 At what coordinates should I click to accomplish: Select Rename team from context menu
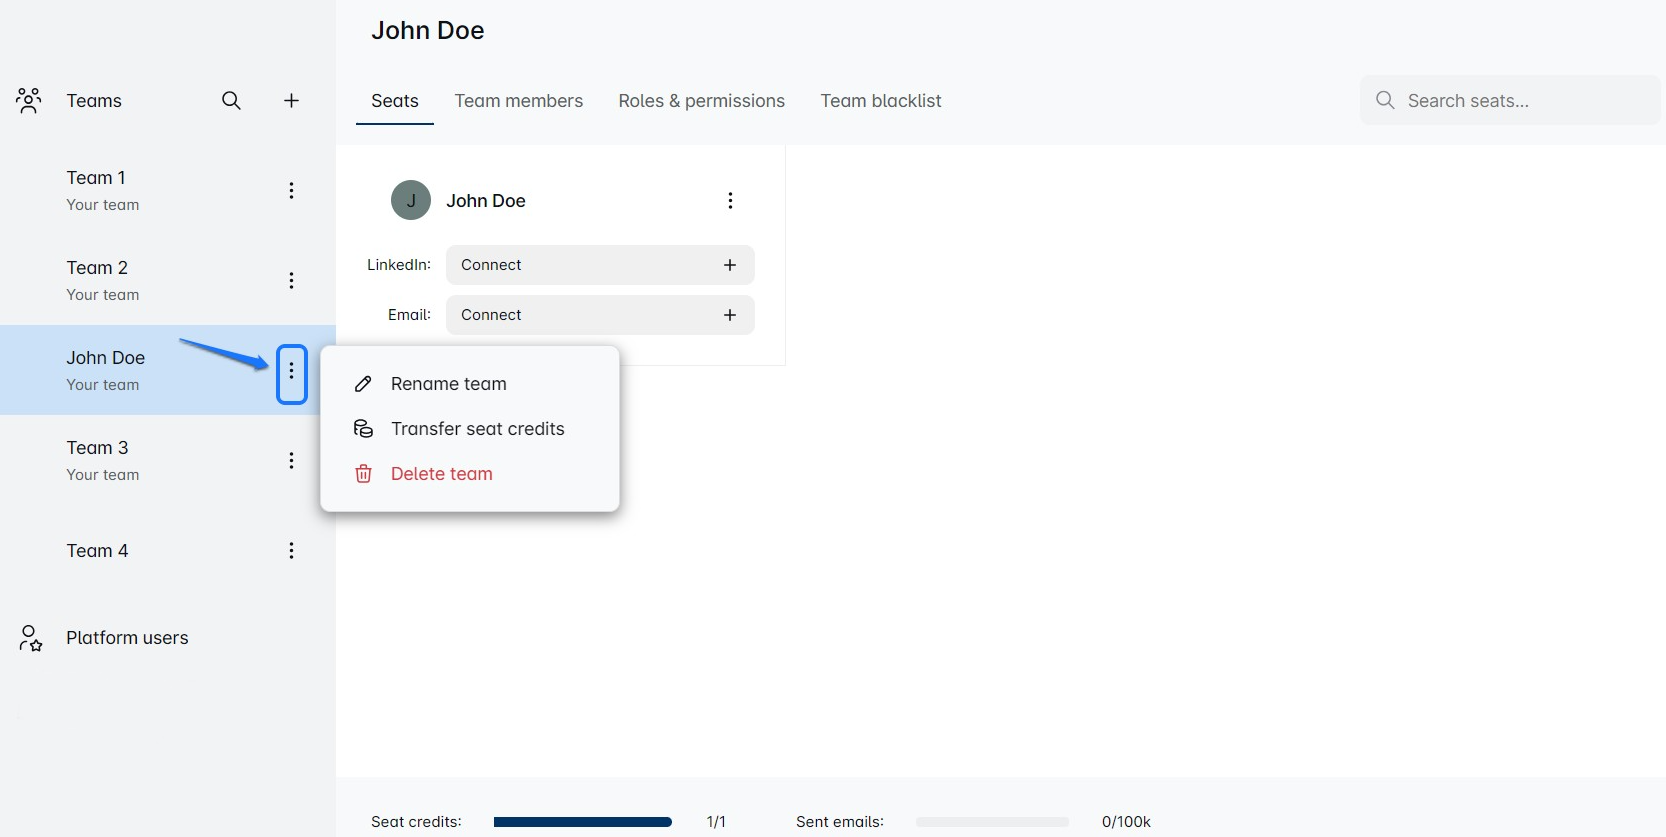click(x=448, y=384)
